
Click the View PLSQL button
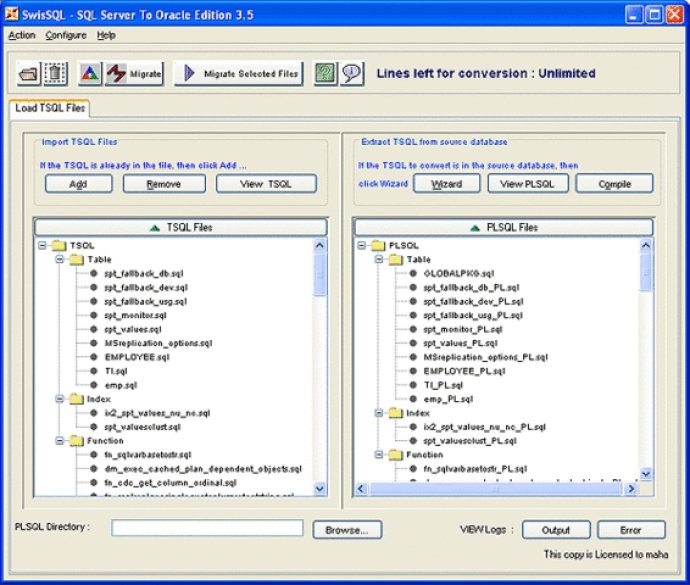tap(528, 184)
